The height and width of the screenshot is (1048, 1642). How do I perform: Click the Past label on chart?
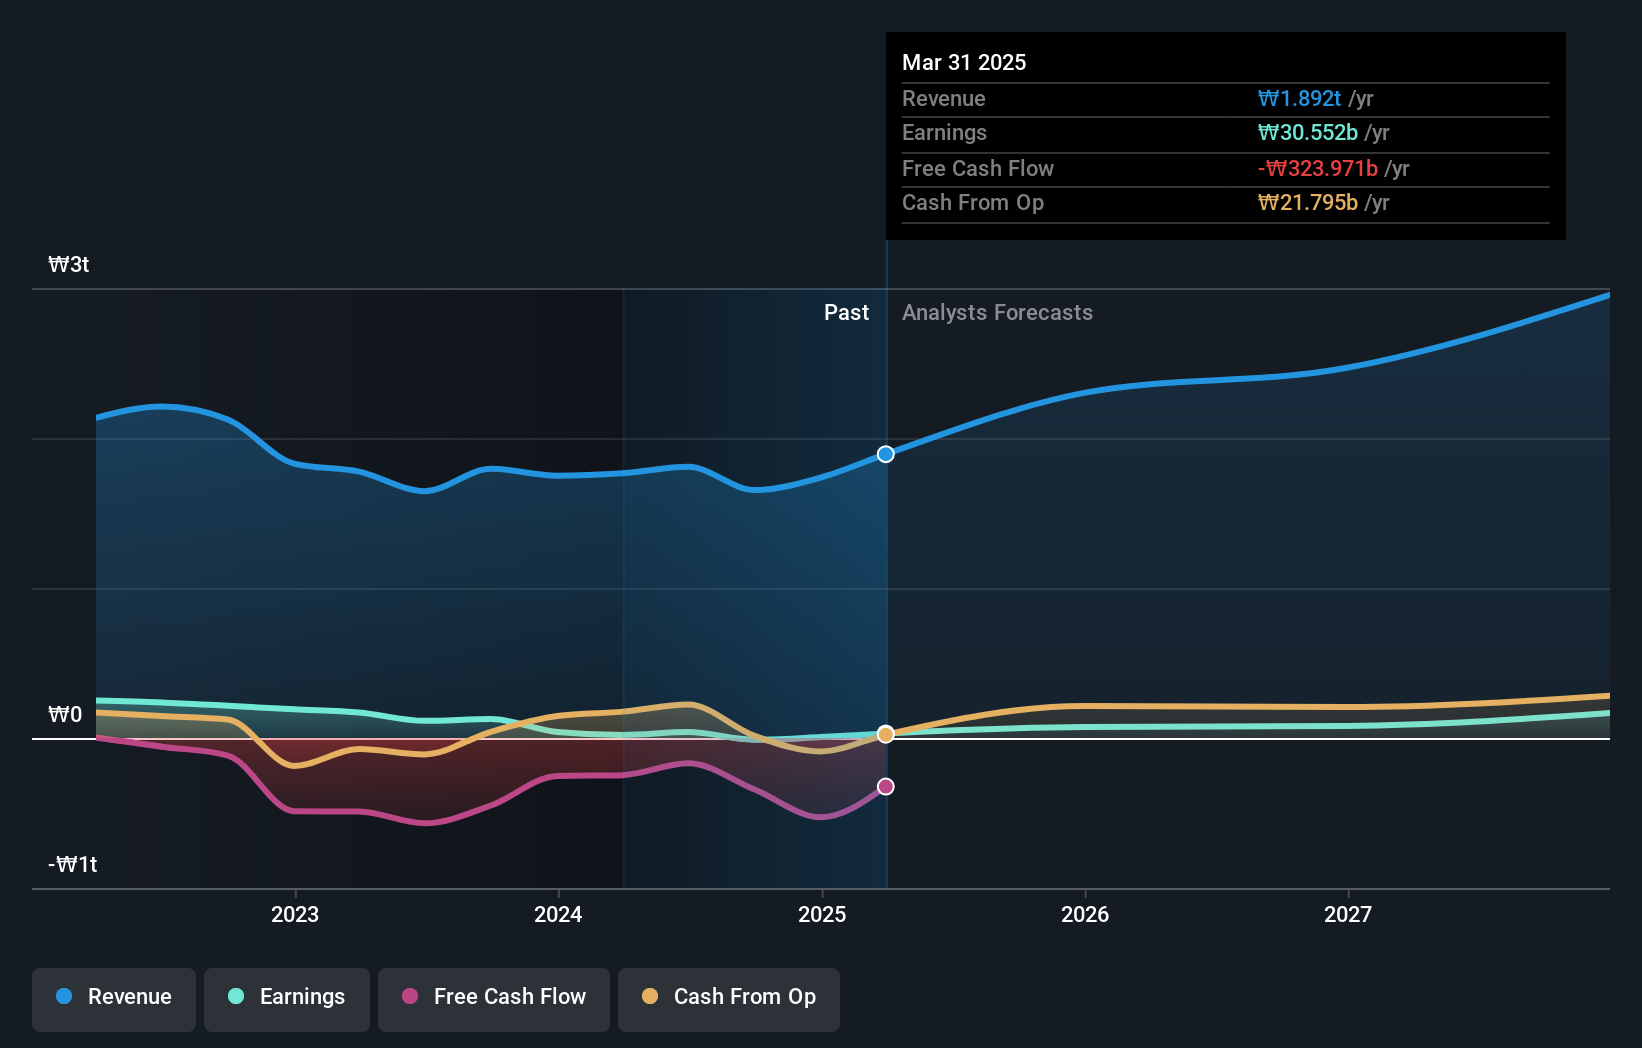click(846, 312)
